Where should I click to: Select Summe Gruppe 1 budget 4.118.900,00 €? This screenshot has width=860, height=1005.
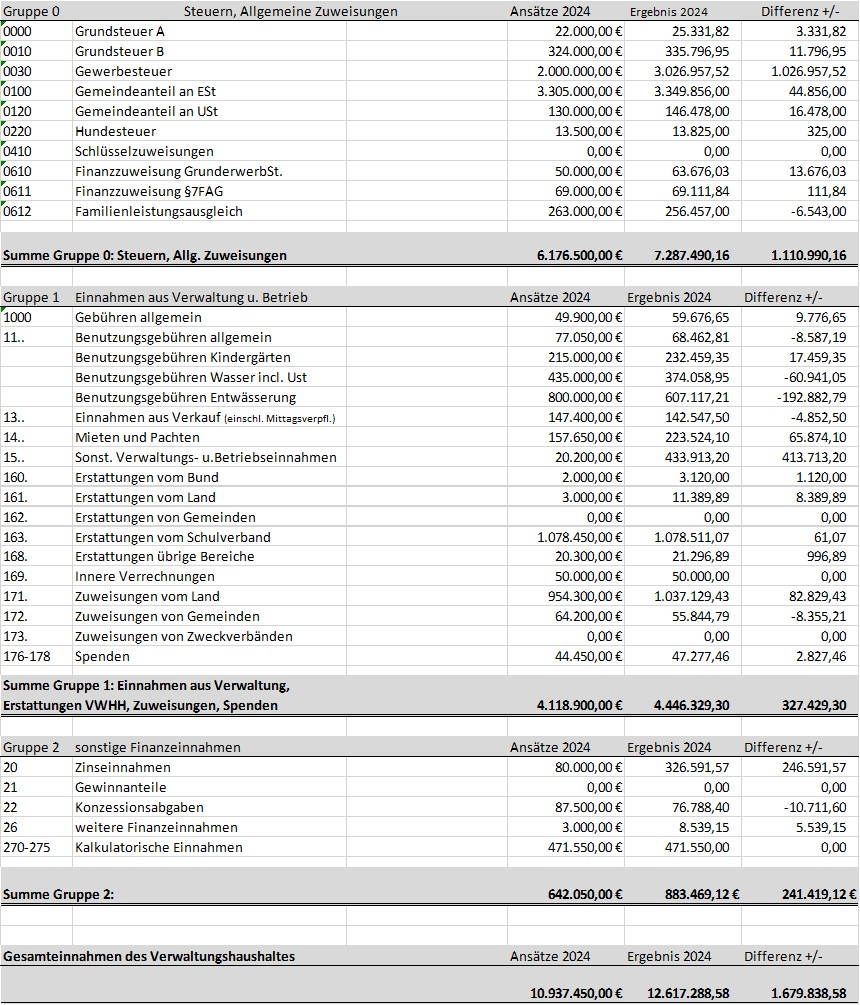coord(579,705)
